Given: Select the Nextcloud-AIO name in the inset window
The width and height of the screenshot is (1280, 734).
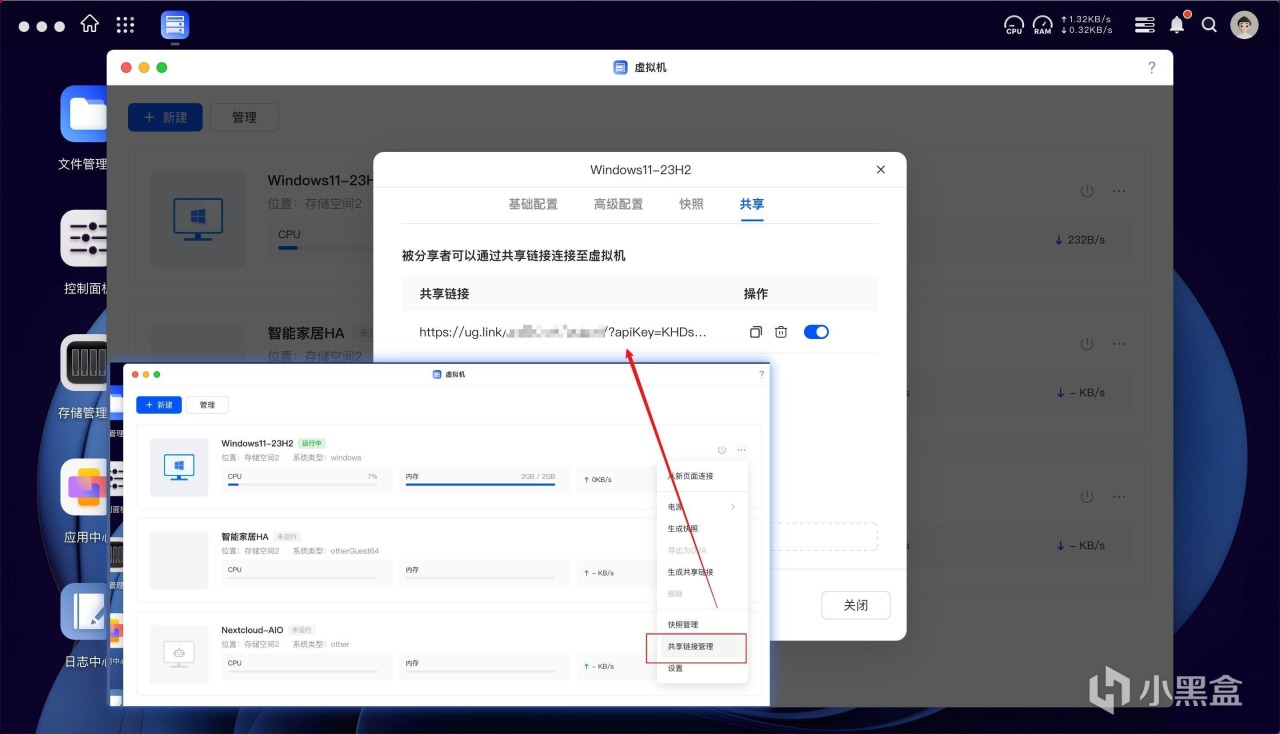Looking at the screenshot, I should coord(252,630).
